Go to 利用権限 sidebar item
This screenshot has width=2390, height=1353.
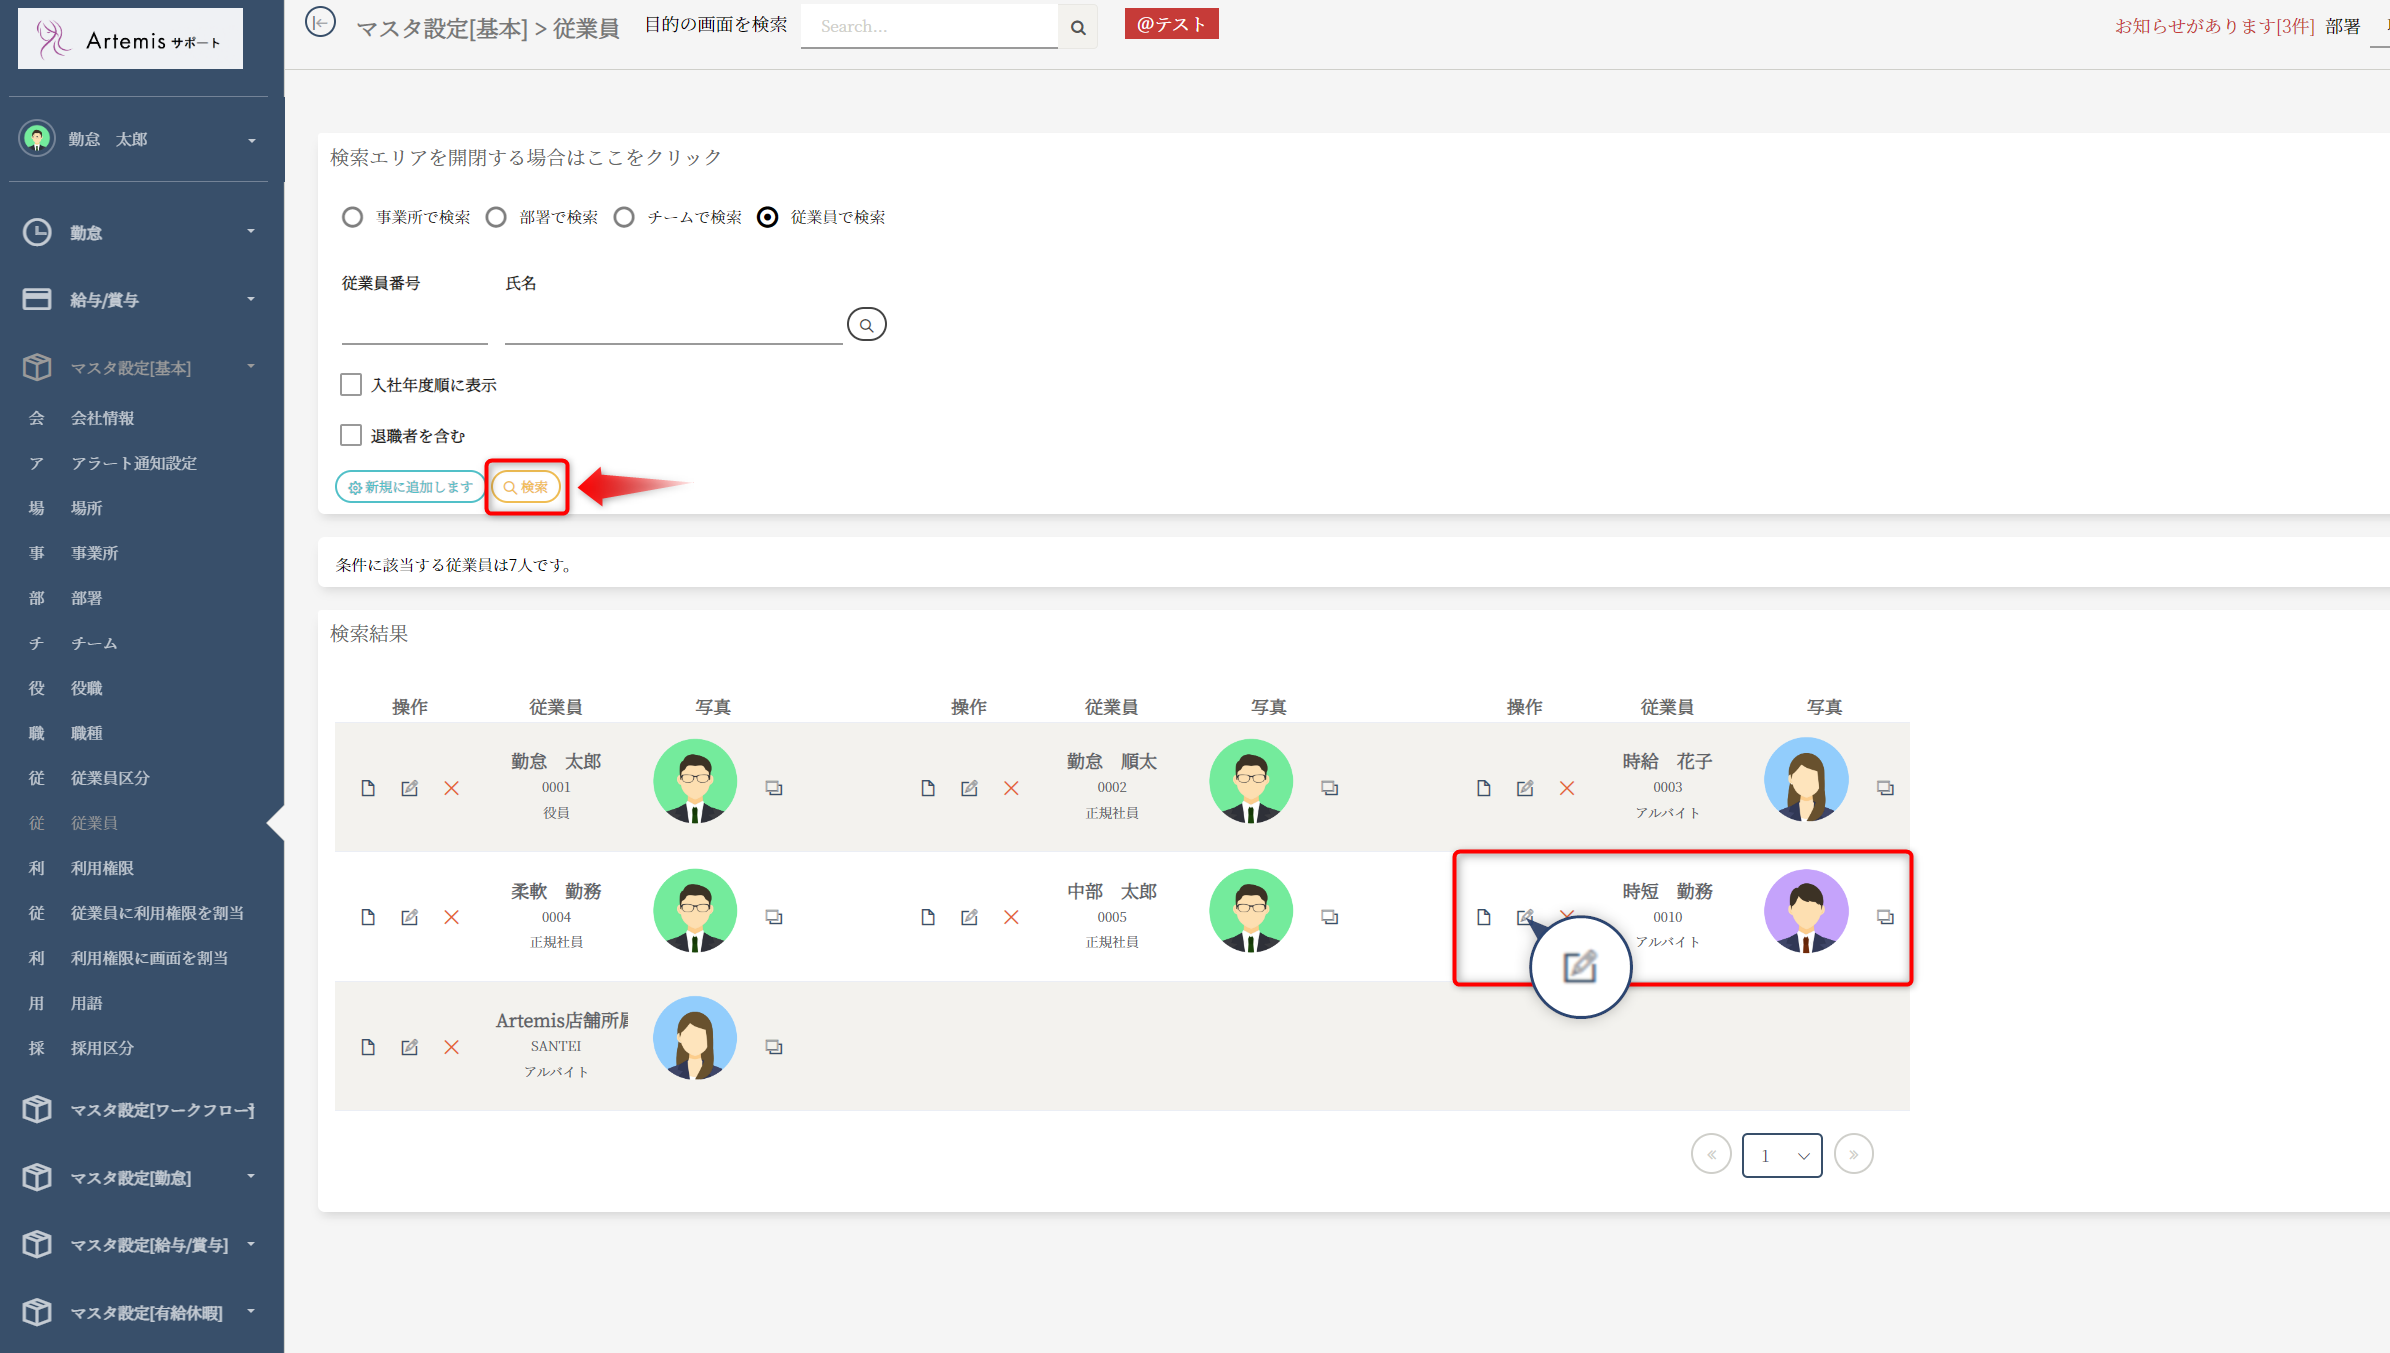(102, 868)
